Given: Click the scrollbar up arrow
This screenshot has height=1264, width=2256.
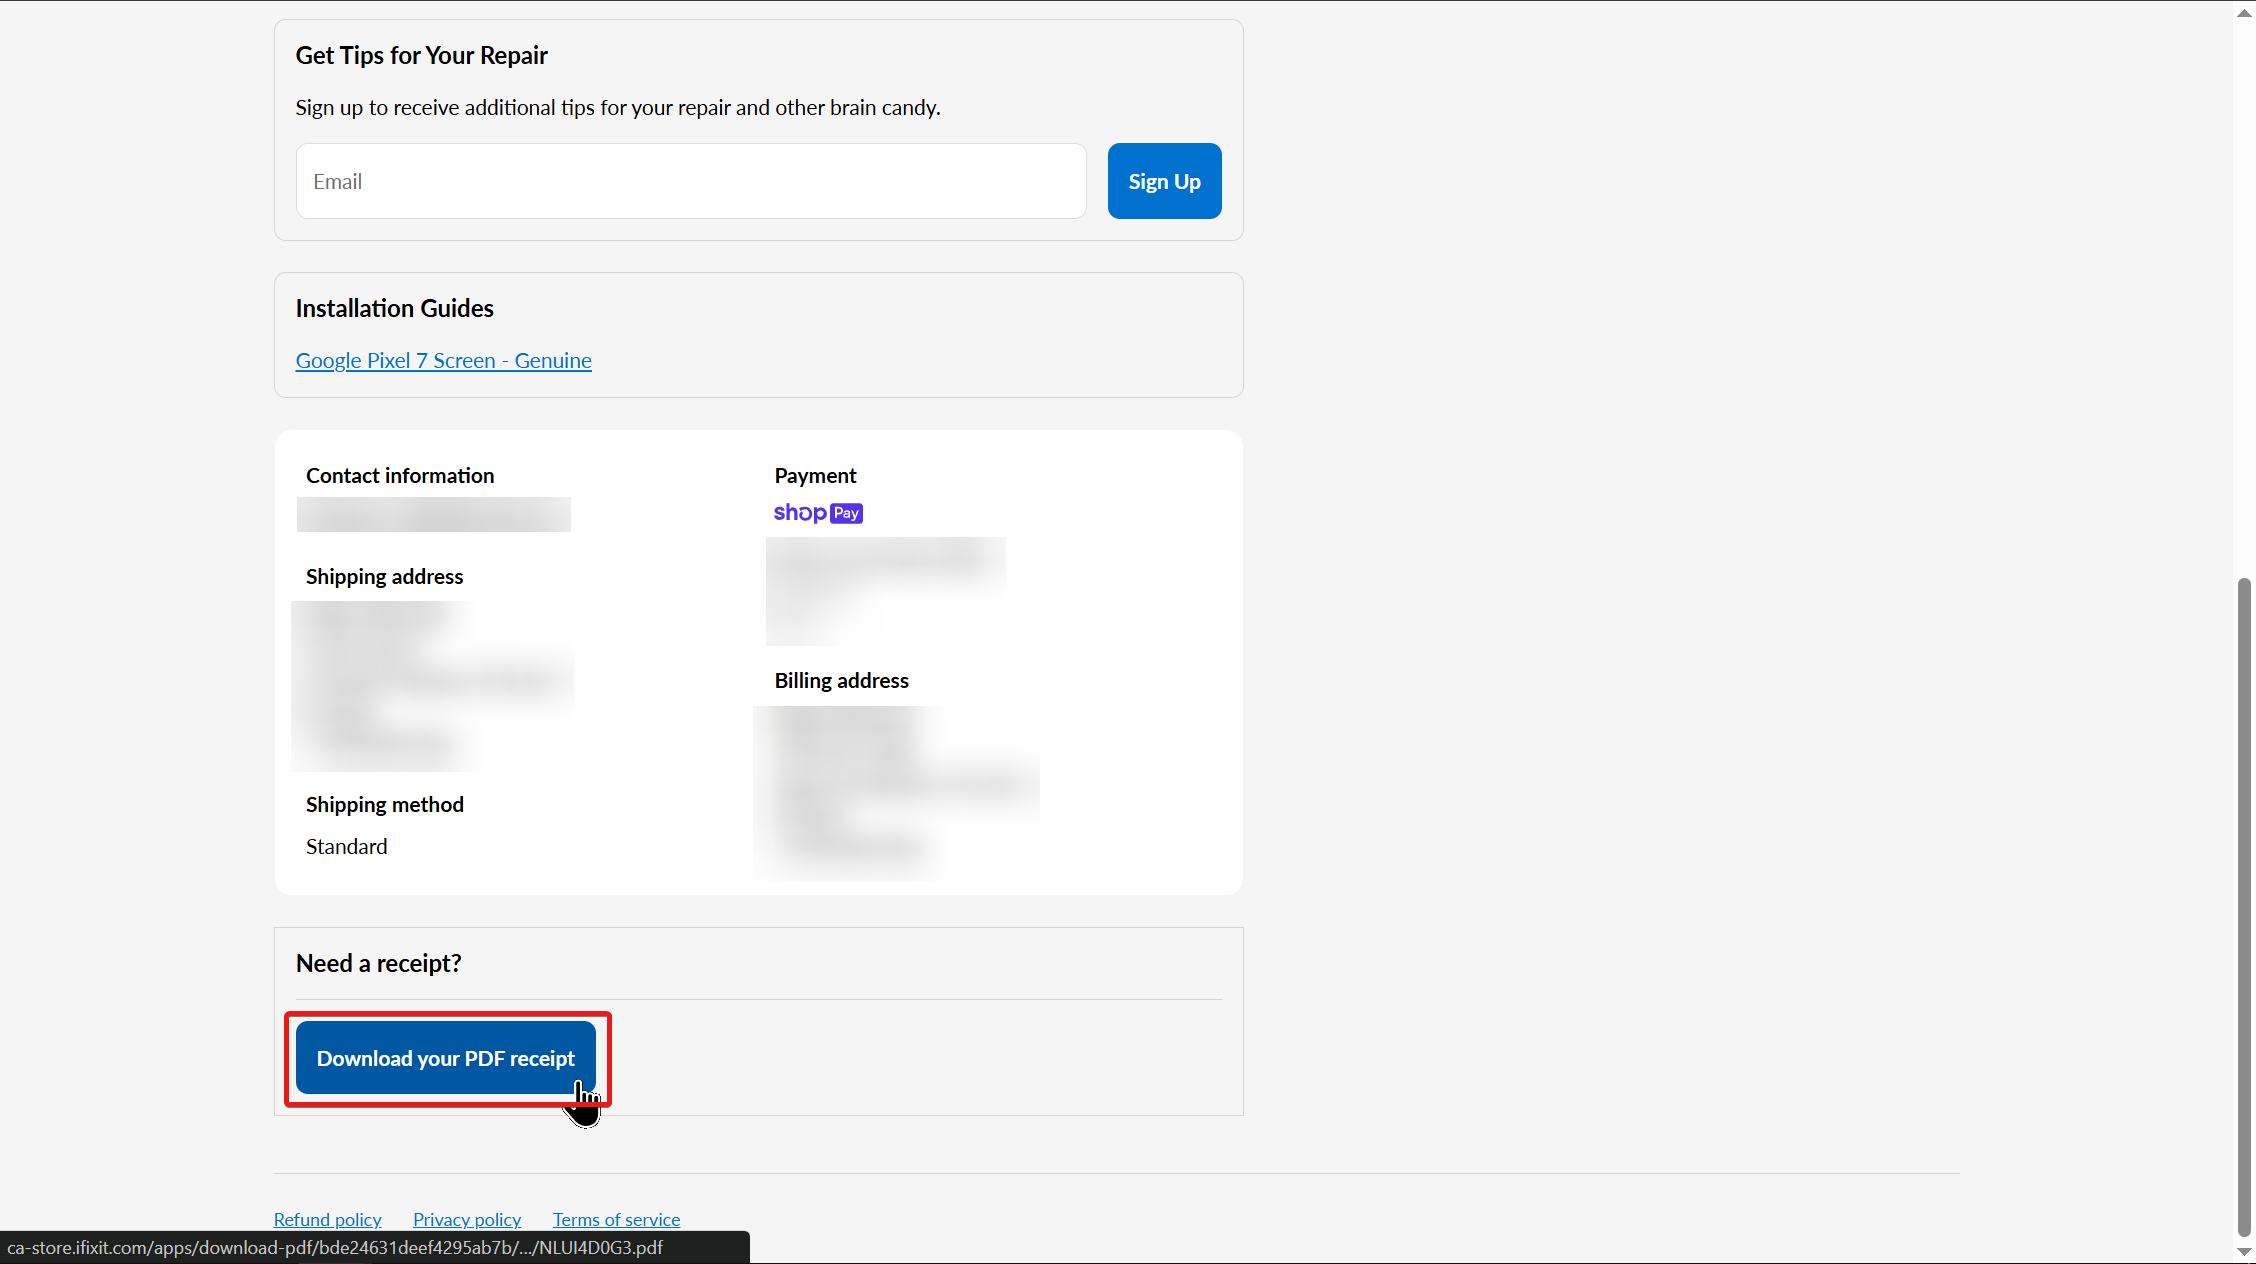Looking at the screenshot, I should click(x=2244, y=12).
